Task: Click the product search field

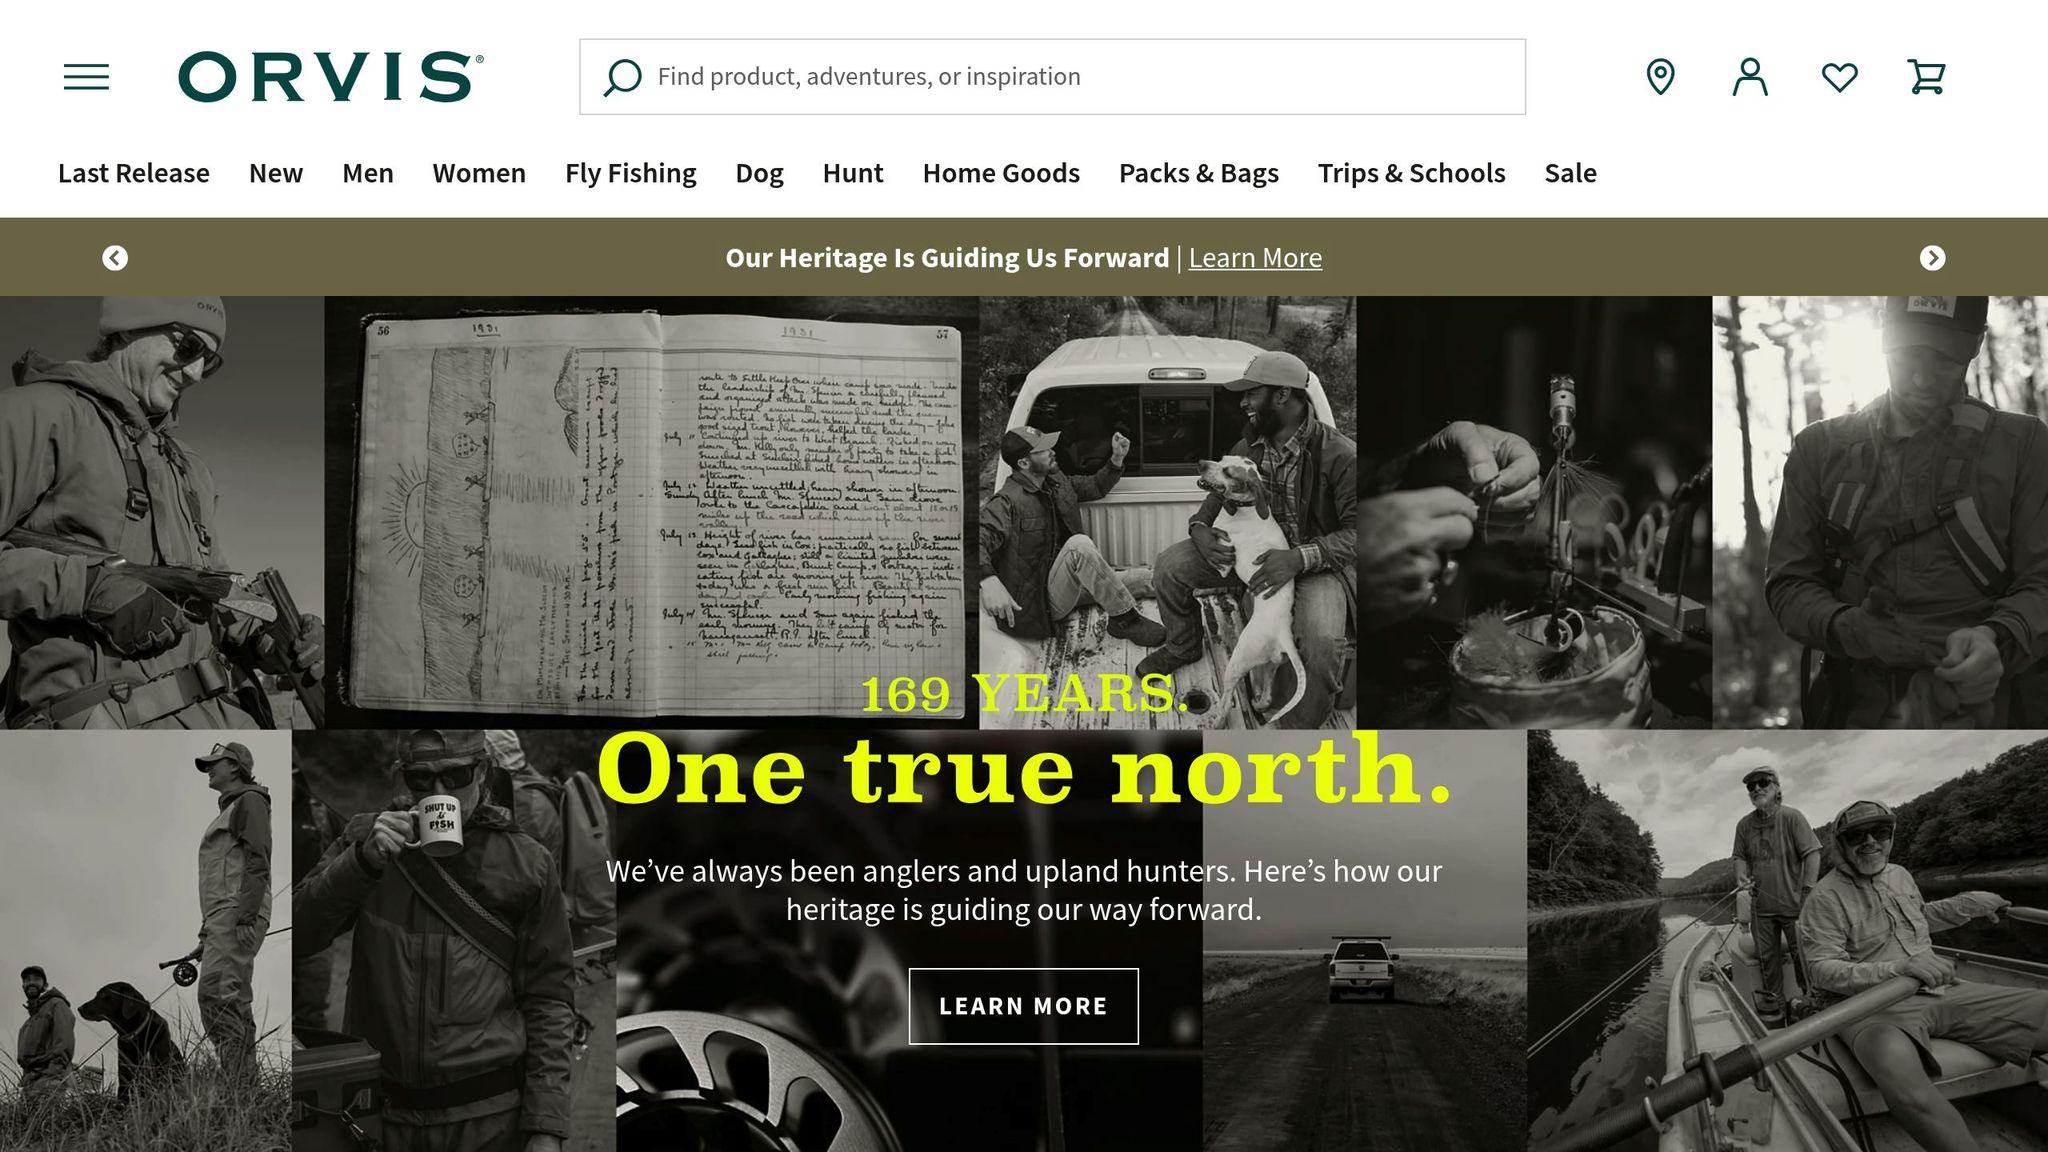Action: click(1052, 77)
